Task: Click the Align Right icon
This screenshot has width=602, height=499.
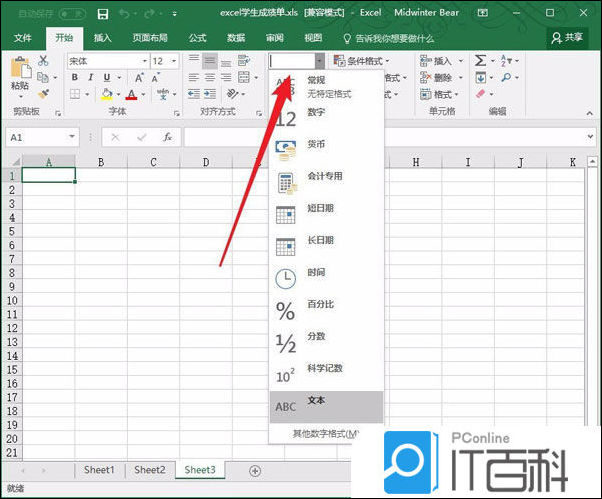Action: pyautogui.click(x=226, y=78)
